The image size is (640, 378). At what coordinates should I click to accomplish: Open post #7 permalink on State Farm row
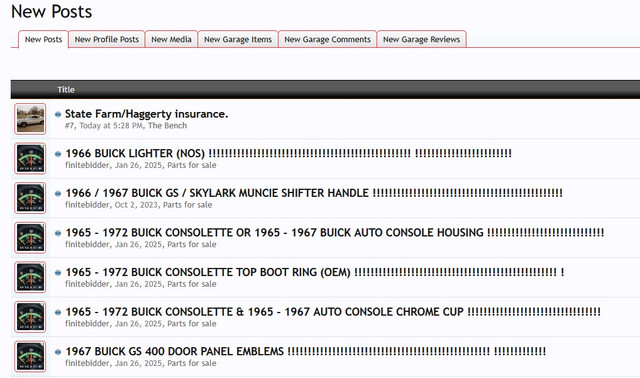click(x=69, y=126)
